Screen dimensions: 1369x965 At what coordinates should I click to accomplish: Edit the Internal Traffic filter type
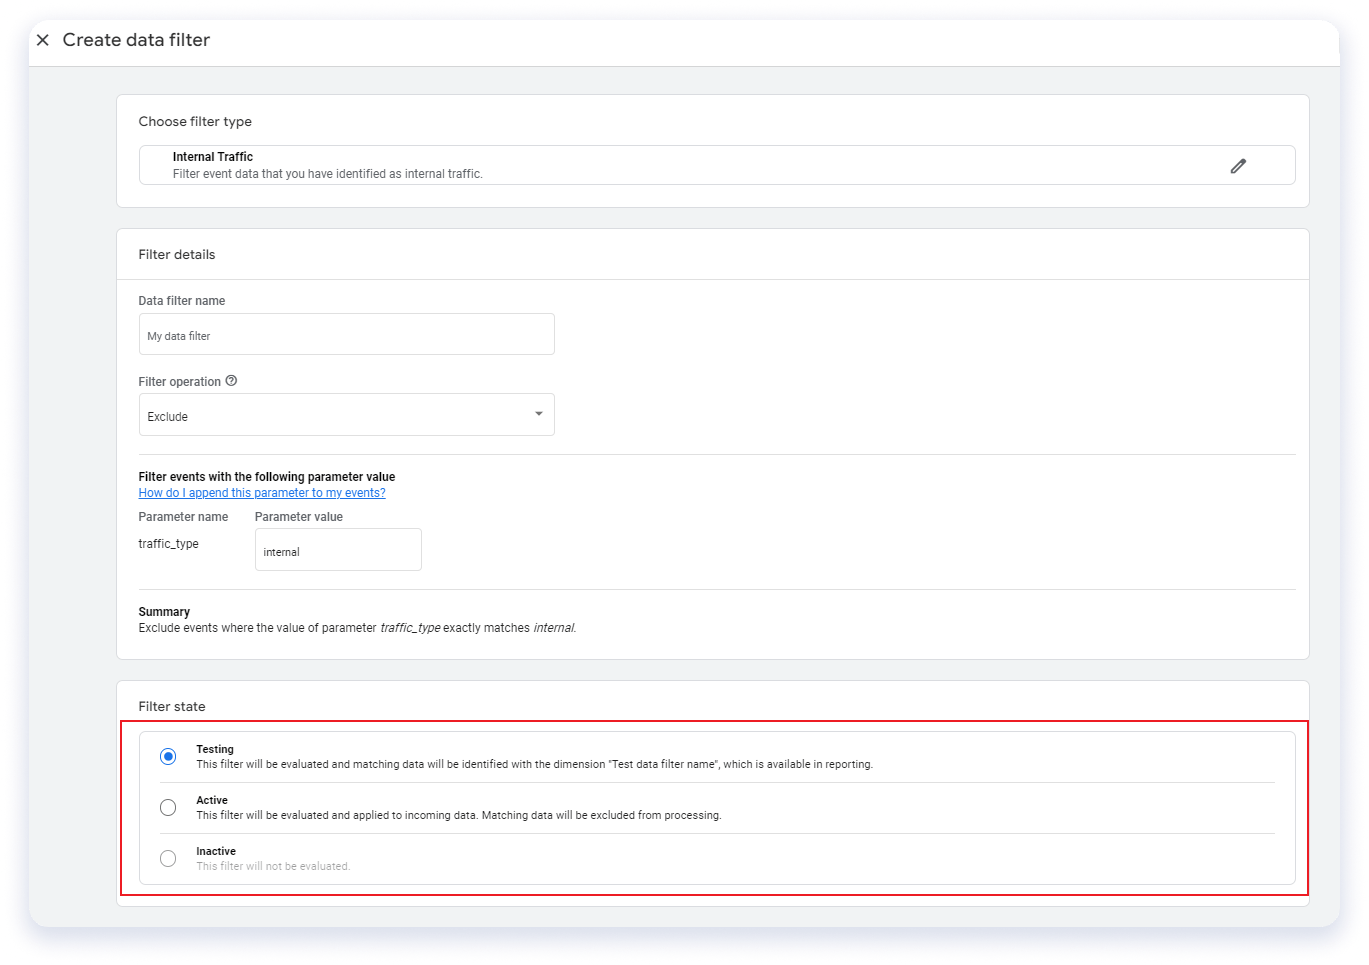1238,166
